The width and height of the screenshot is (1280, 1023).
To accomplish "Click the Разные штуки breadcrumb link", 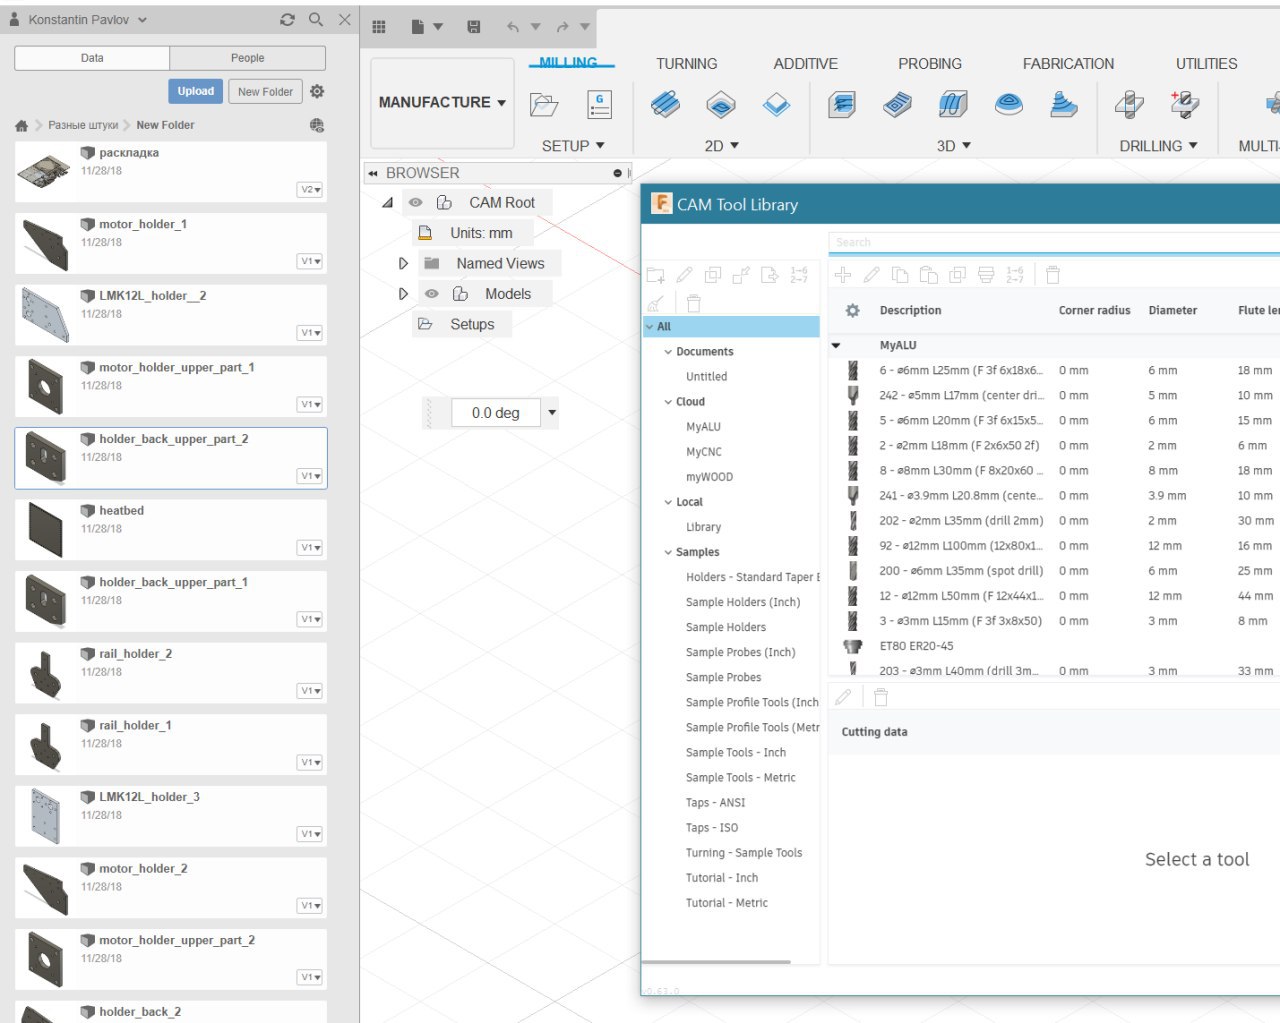I will pyautogui.click(x=83, y=126).
